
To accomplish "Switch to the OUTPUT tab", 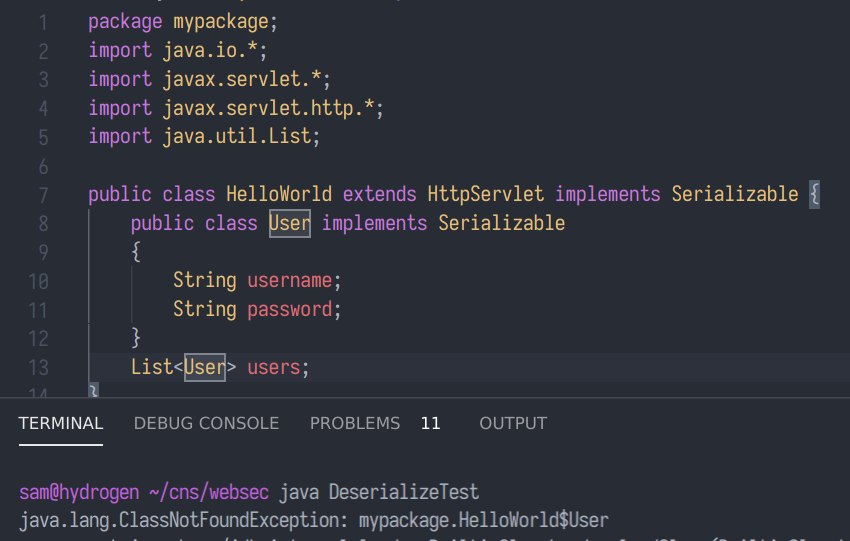I will (513, 423).
